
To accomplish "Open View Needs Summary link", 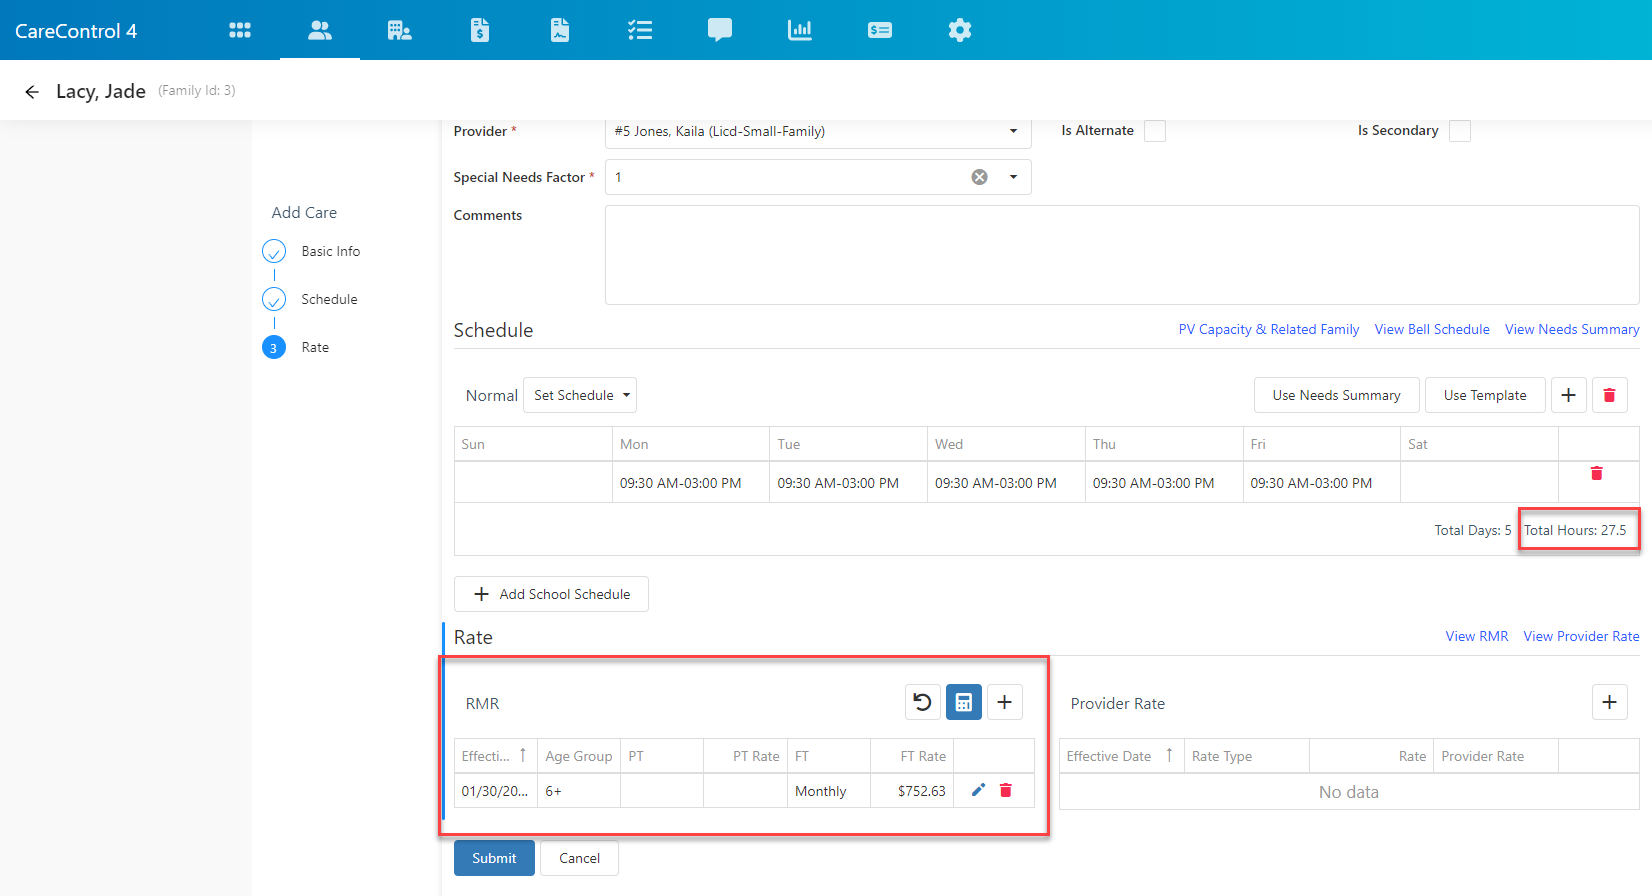I will 1572,329.
